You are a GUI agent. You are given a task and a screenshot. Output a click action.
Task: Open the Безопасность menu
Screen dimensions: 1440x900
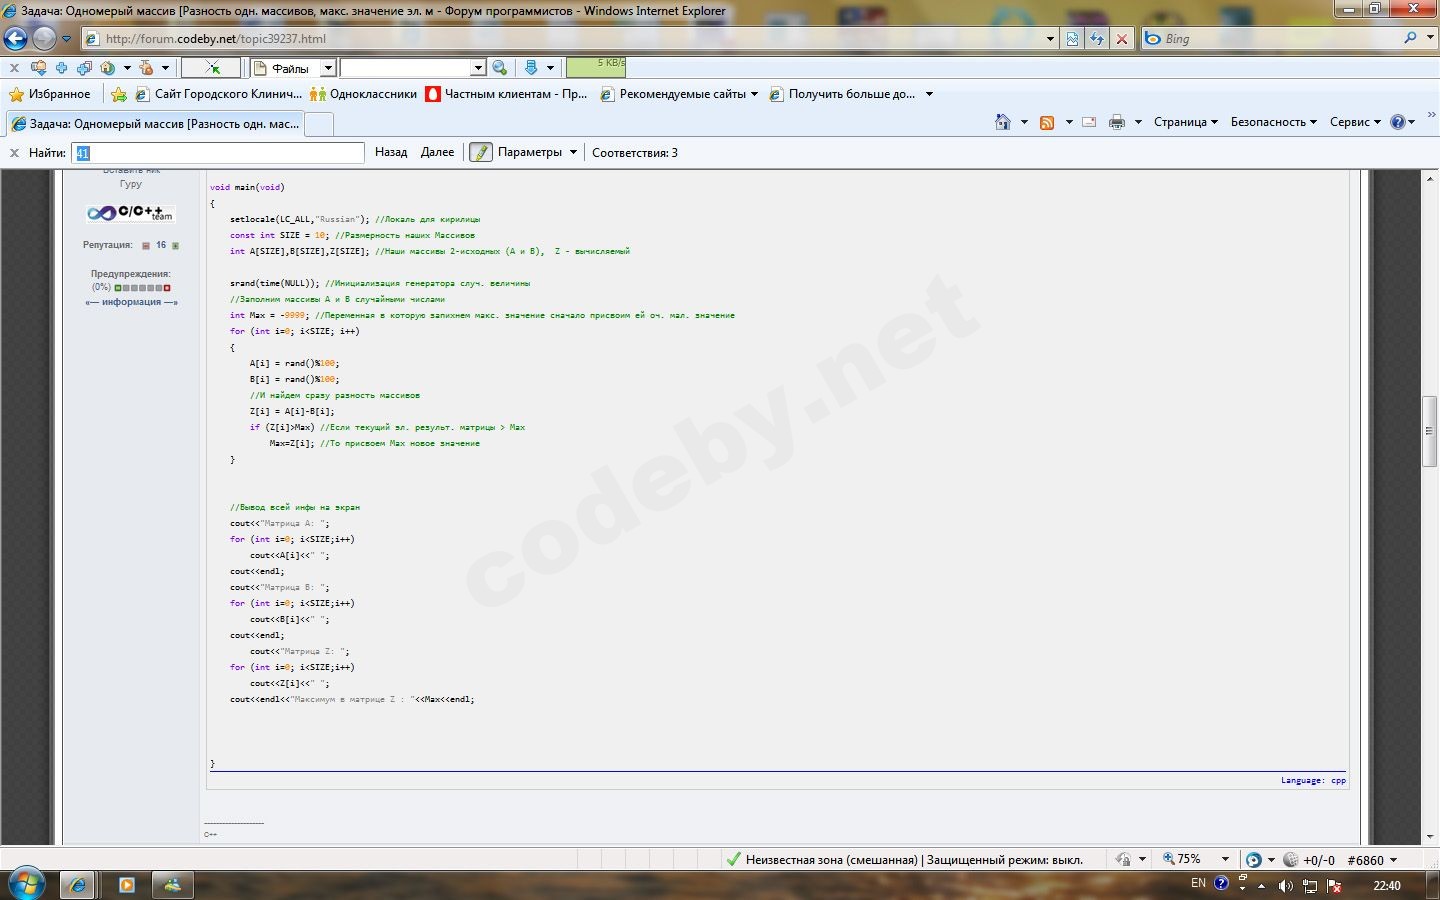1272,122
